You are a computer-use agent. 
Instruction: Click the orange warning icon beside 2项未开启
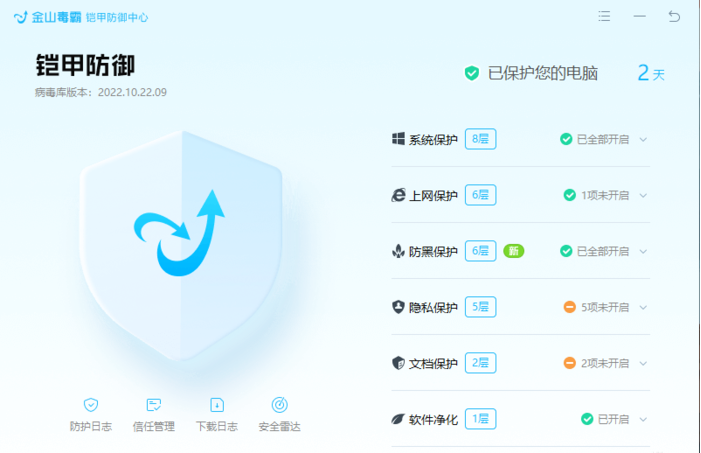(x=570, y=363)
